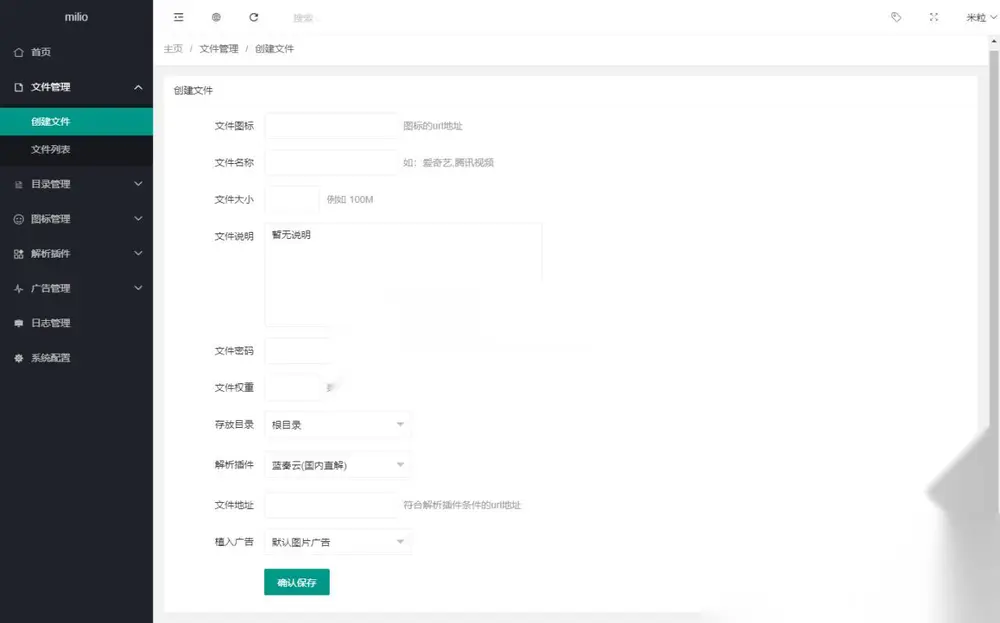Click the 例如 100M hint text
This screenshot has height=623, width=1000.
[350, 200]
